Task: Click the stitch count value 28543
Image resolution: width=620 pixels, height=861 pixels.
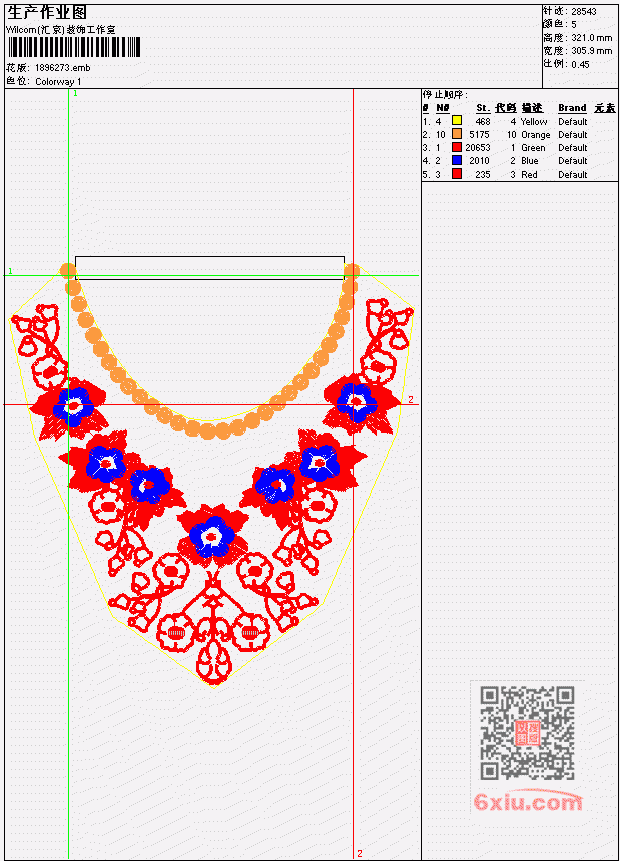Action: click(x=584, y=11)
